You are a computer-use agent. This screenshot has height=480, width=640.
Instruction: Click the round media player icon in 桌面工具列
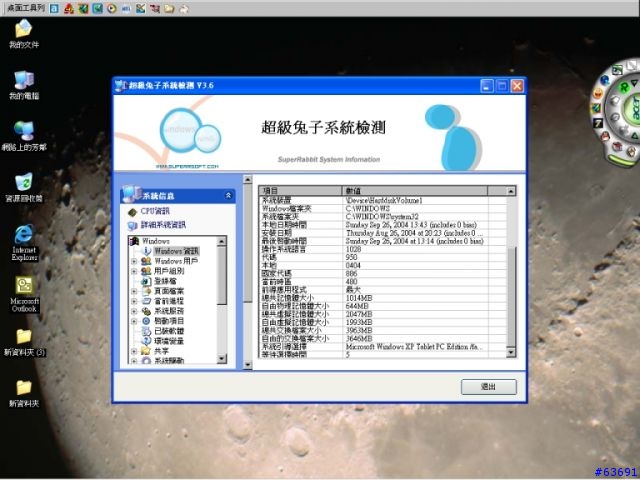[x=111, y=8]
